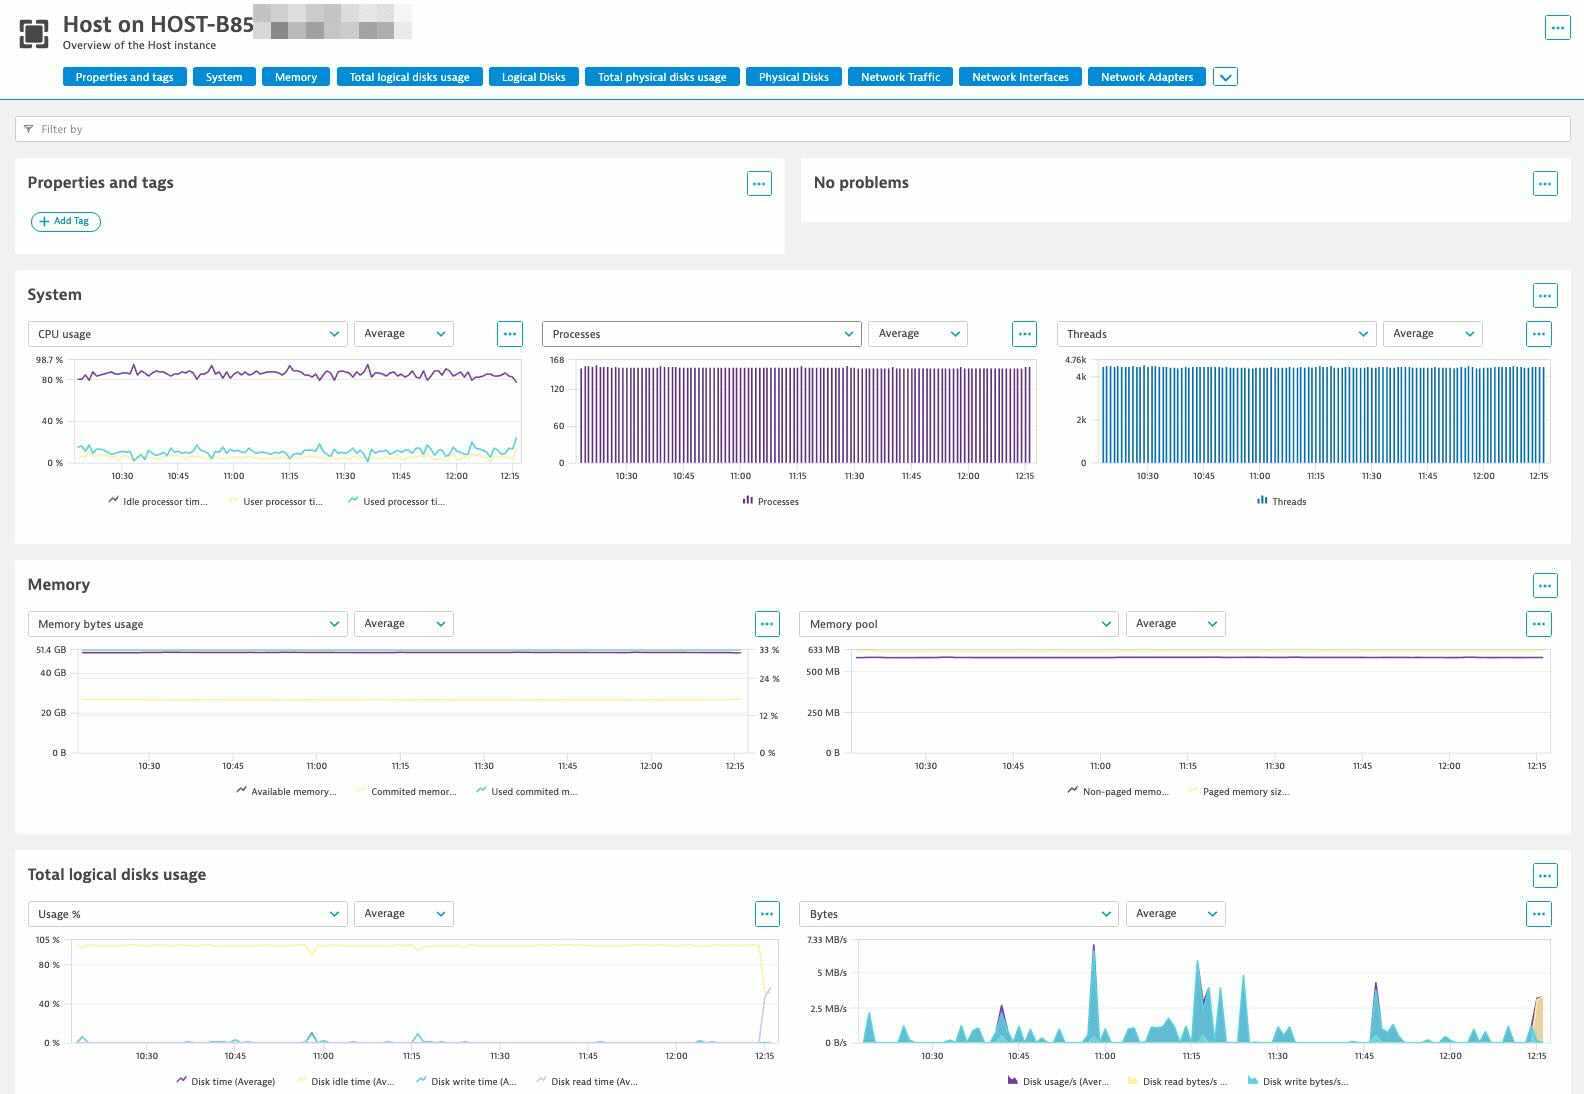Screen dimensions: 1584x1094
Task: Open Memory pool chart options menu
Action: coord(1538,624)
